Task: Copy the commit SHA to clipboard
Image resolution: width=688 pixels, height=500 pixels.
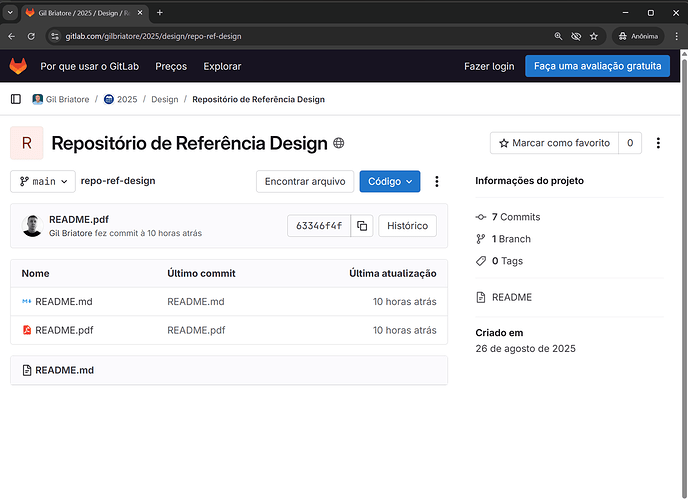Action: pos(362,226)
